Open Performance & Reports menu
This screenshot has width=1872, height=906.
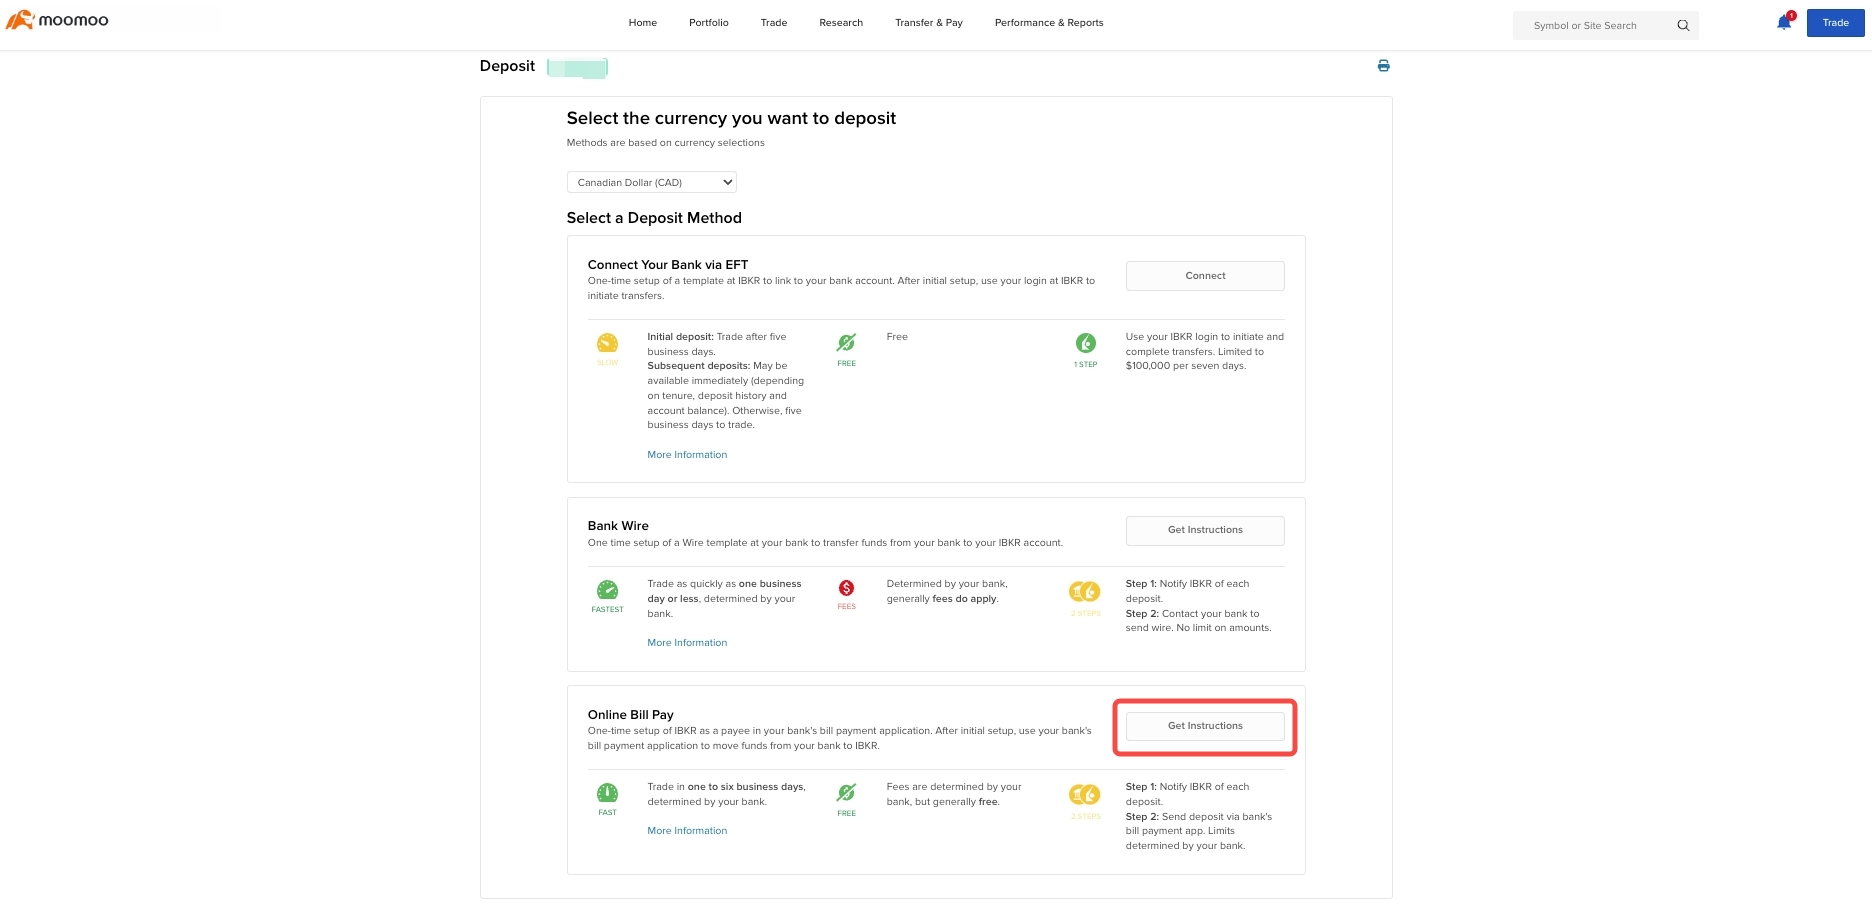(1049, 22)
